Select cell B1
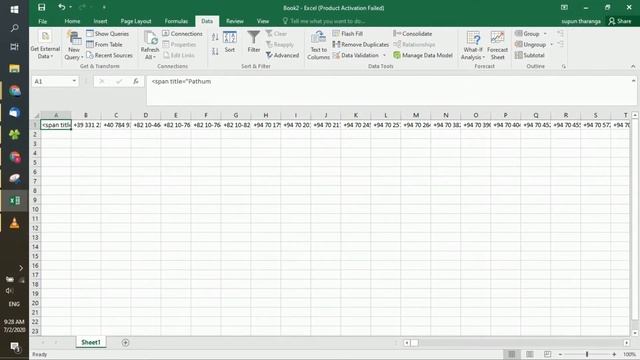 click(86, 125)
